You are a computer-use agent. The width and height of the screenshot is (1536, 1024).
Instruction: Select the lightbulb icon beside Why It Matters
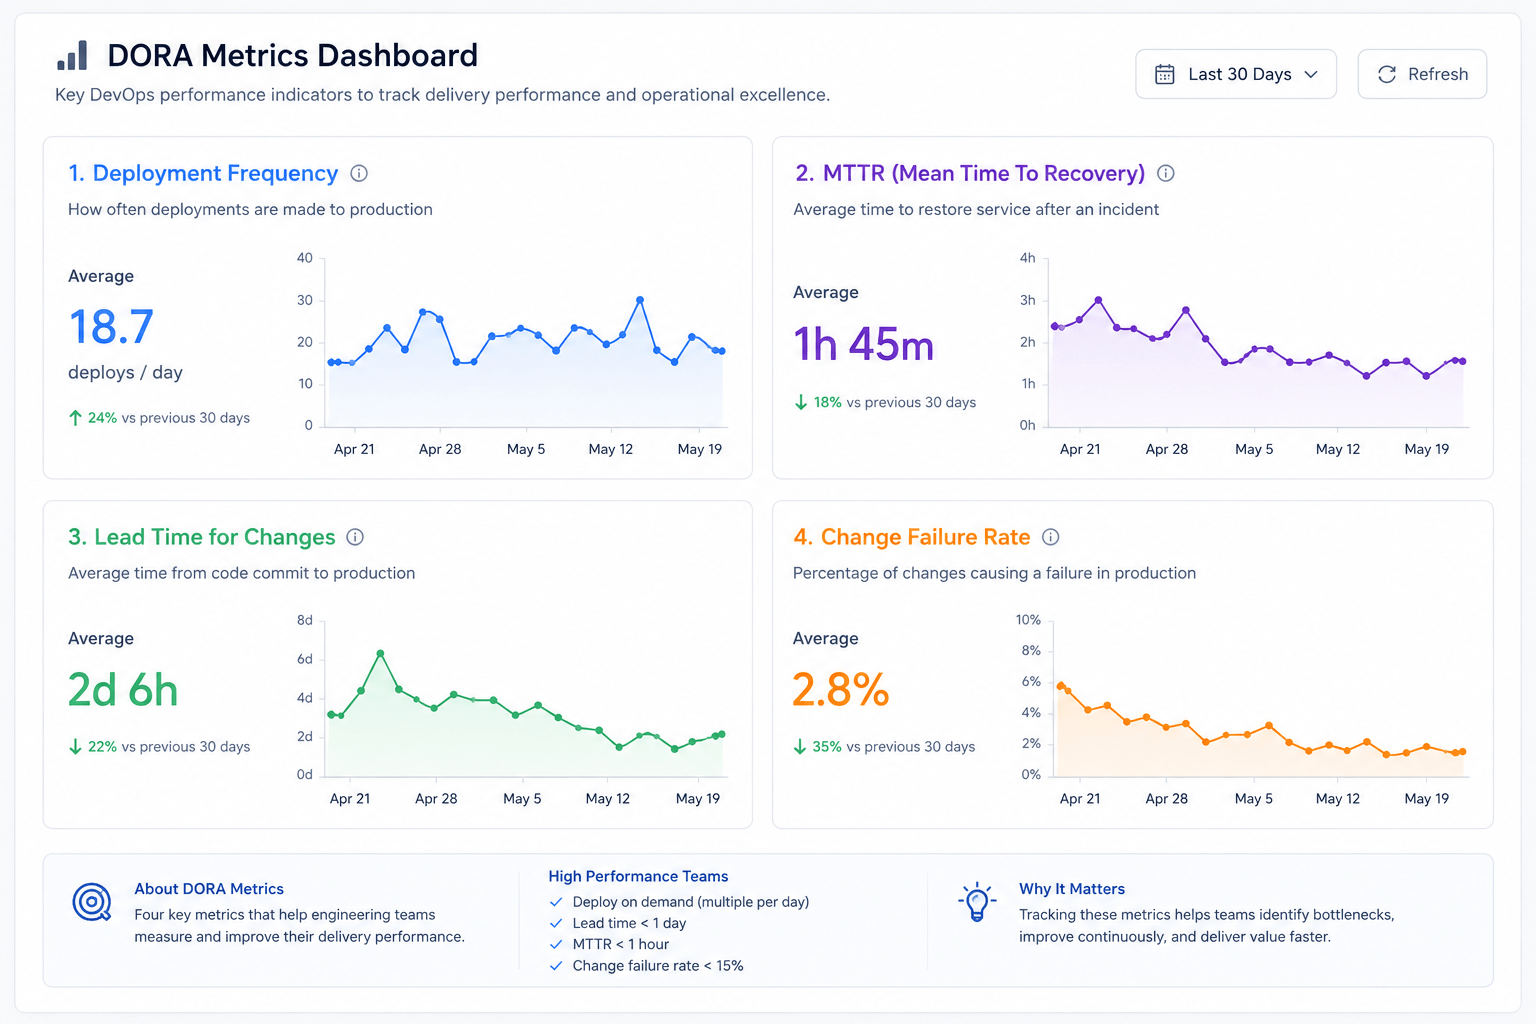pos(977,902)
